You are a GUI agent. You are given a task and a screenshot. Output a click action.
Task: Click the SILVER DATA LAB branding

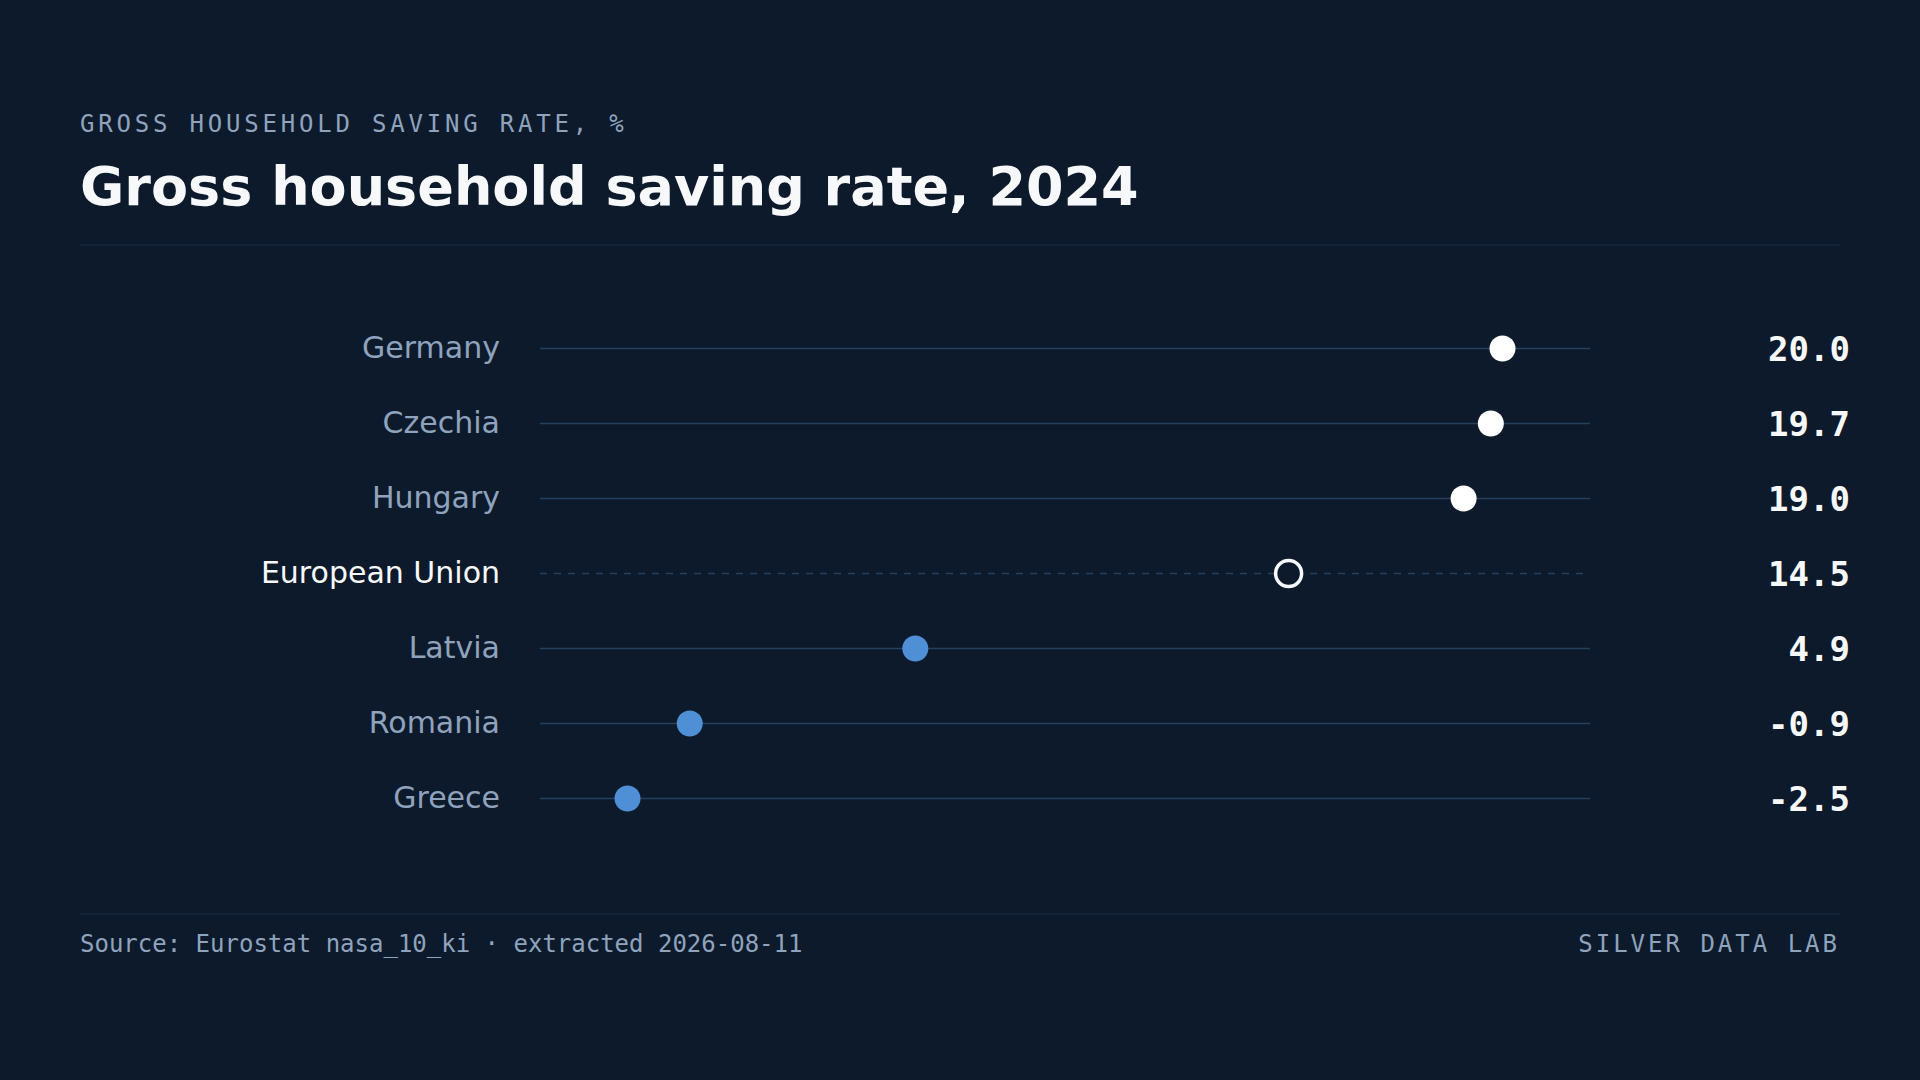[1708, 944]
